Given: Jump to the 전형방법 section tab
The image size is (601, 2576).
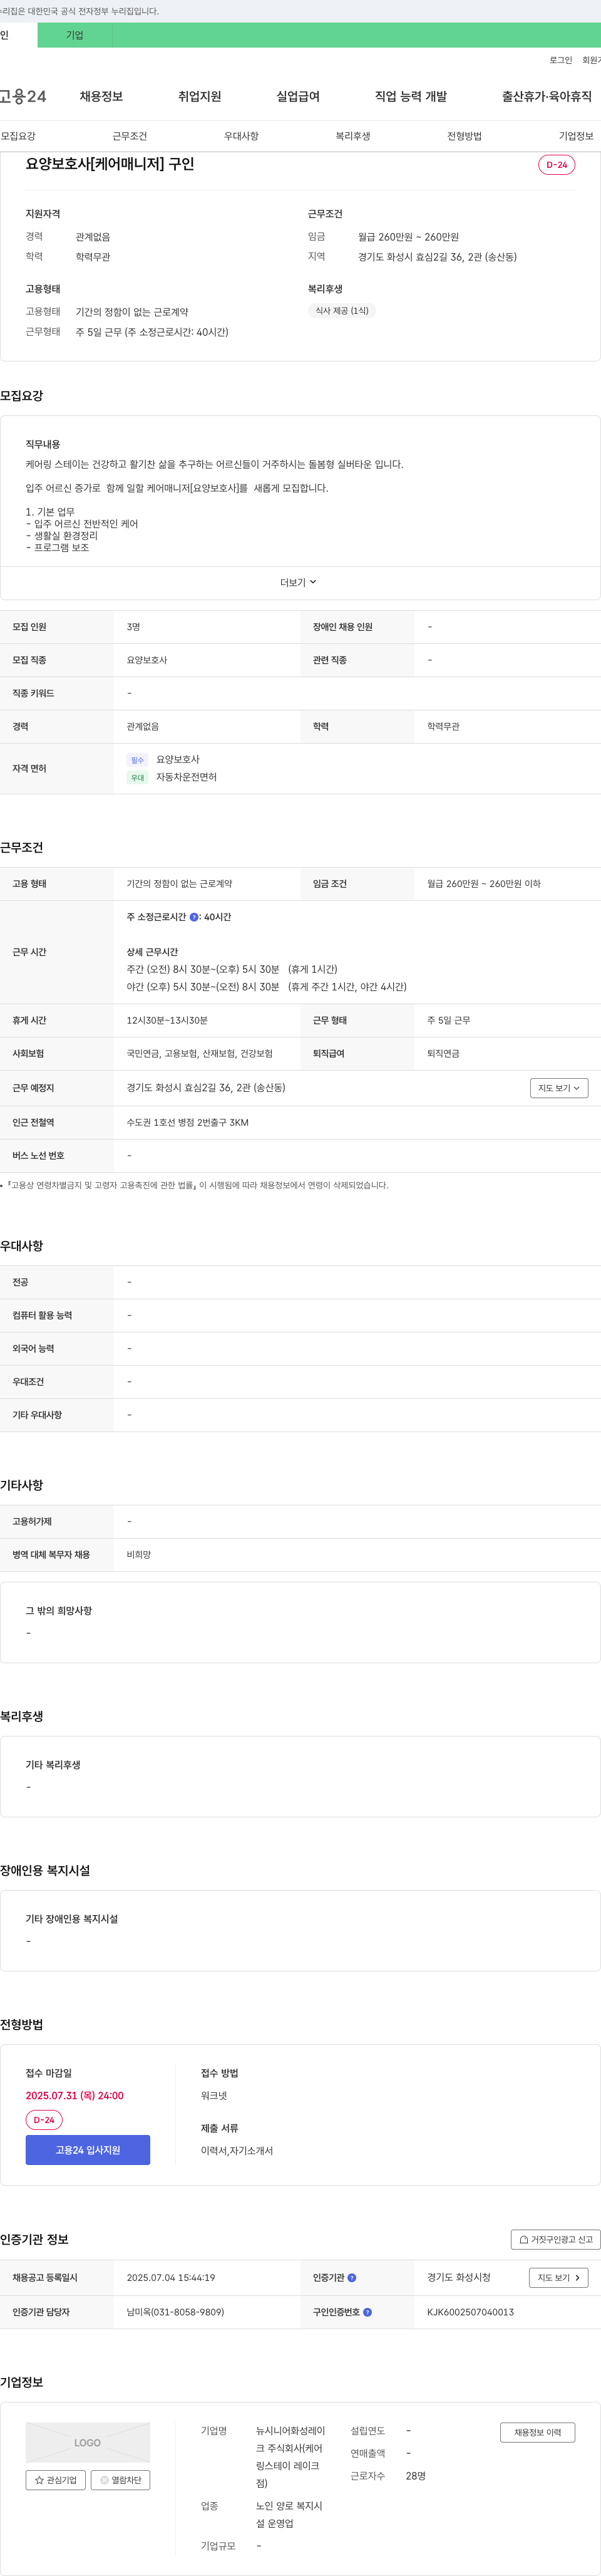Looking at the screenshot, I should click(464, 136).
